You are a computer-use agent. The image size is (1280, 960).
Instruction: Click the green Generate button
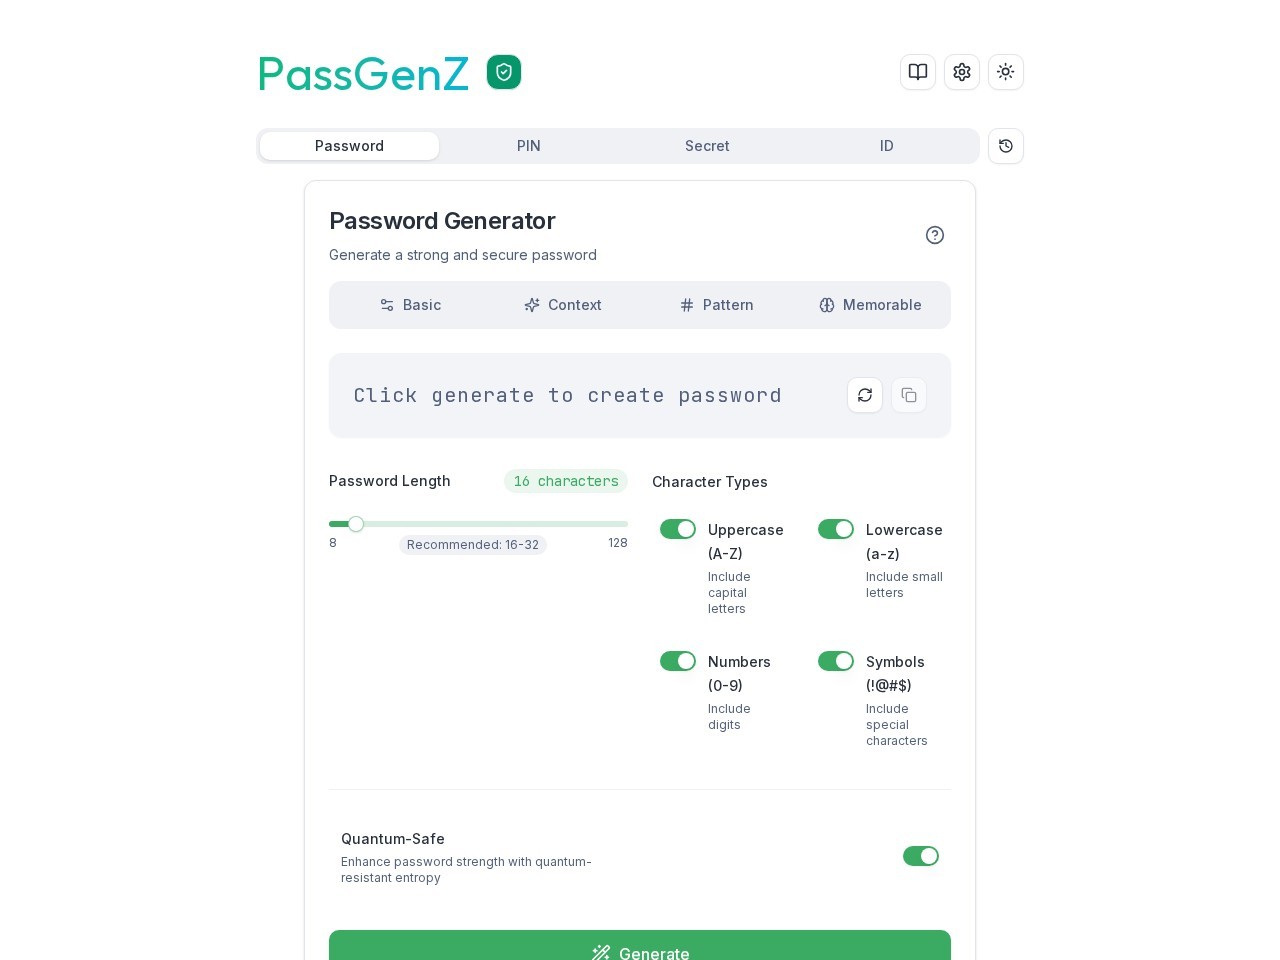[640, 945]
